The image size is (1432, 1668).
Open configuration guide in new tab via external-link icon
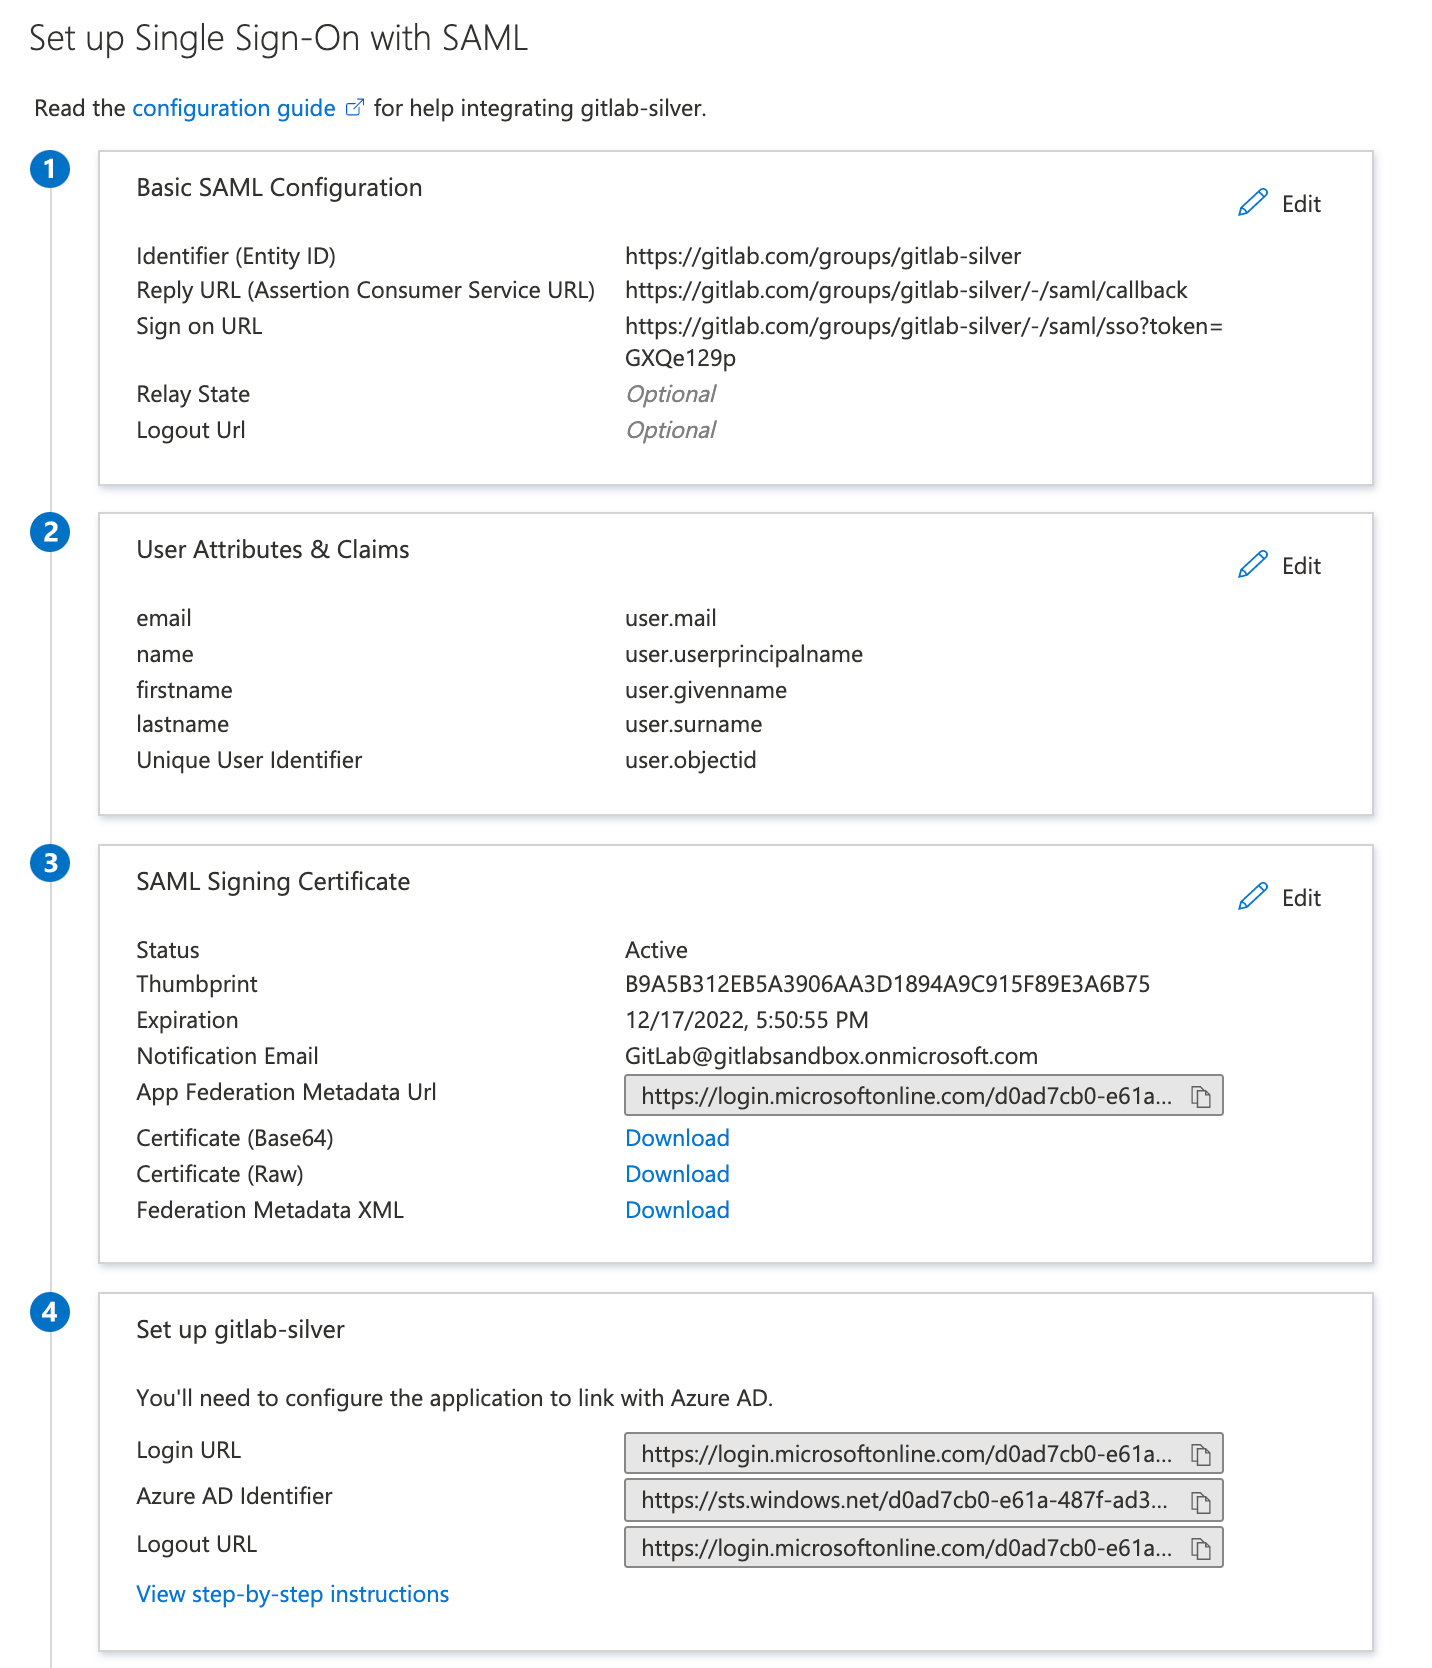point(355,106)
